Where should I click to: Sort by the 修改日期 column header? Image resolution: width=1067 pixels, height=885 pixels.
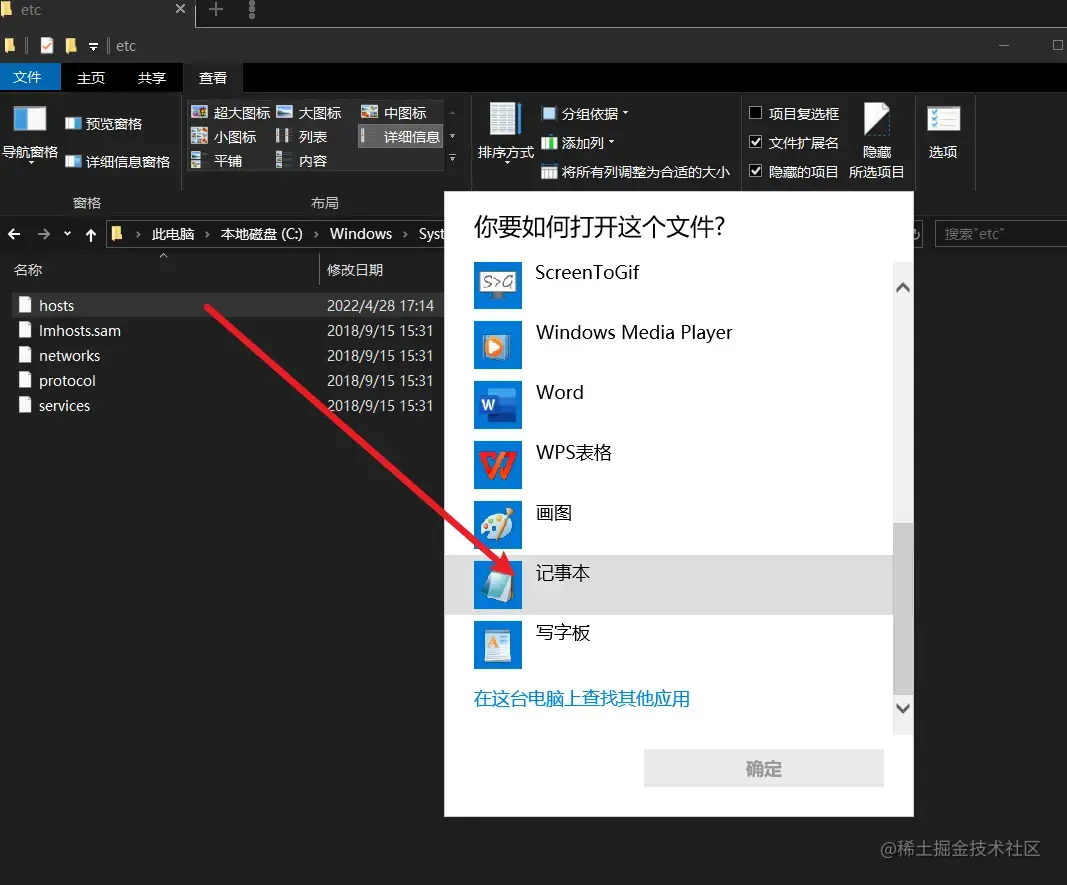pos(355,270)
